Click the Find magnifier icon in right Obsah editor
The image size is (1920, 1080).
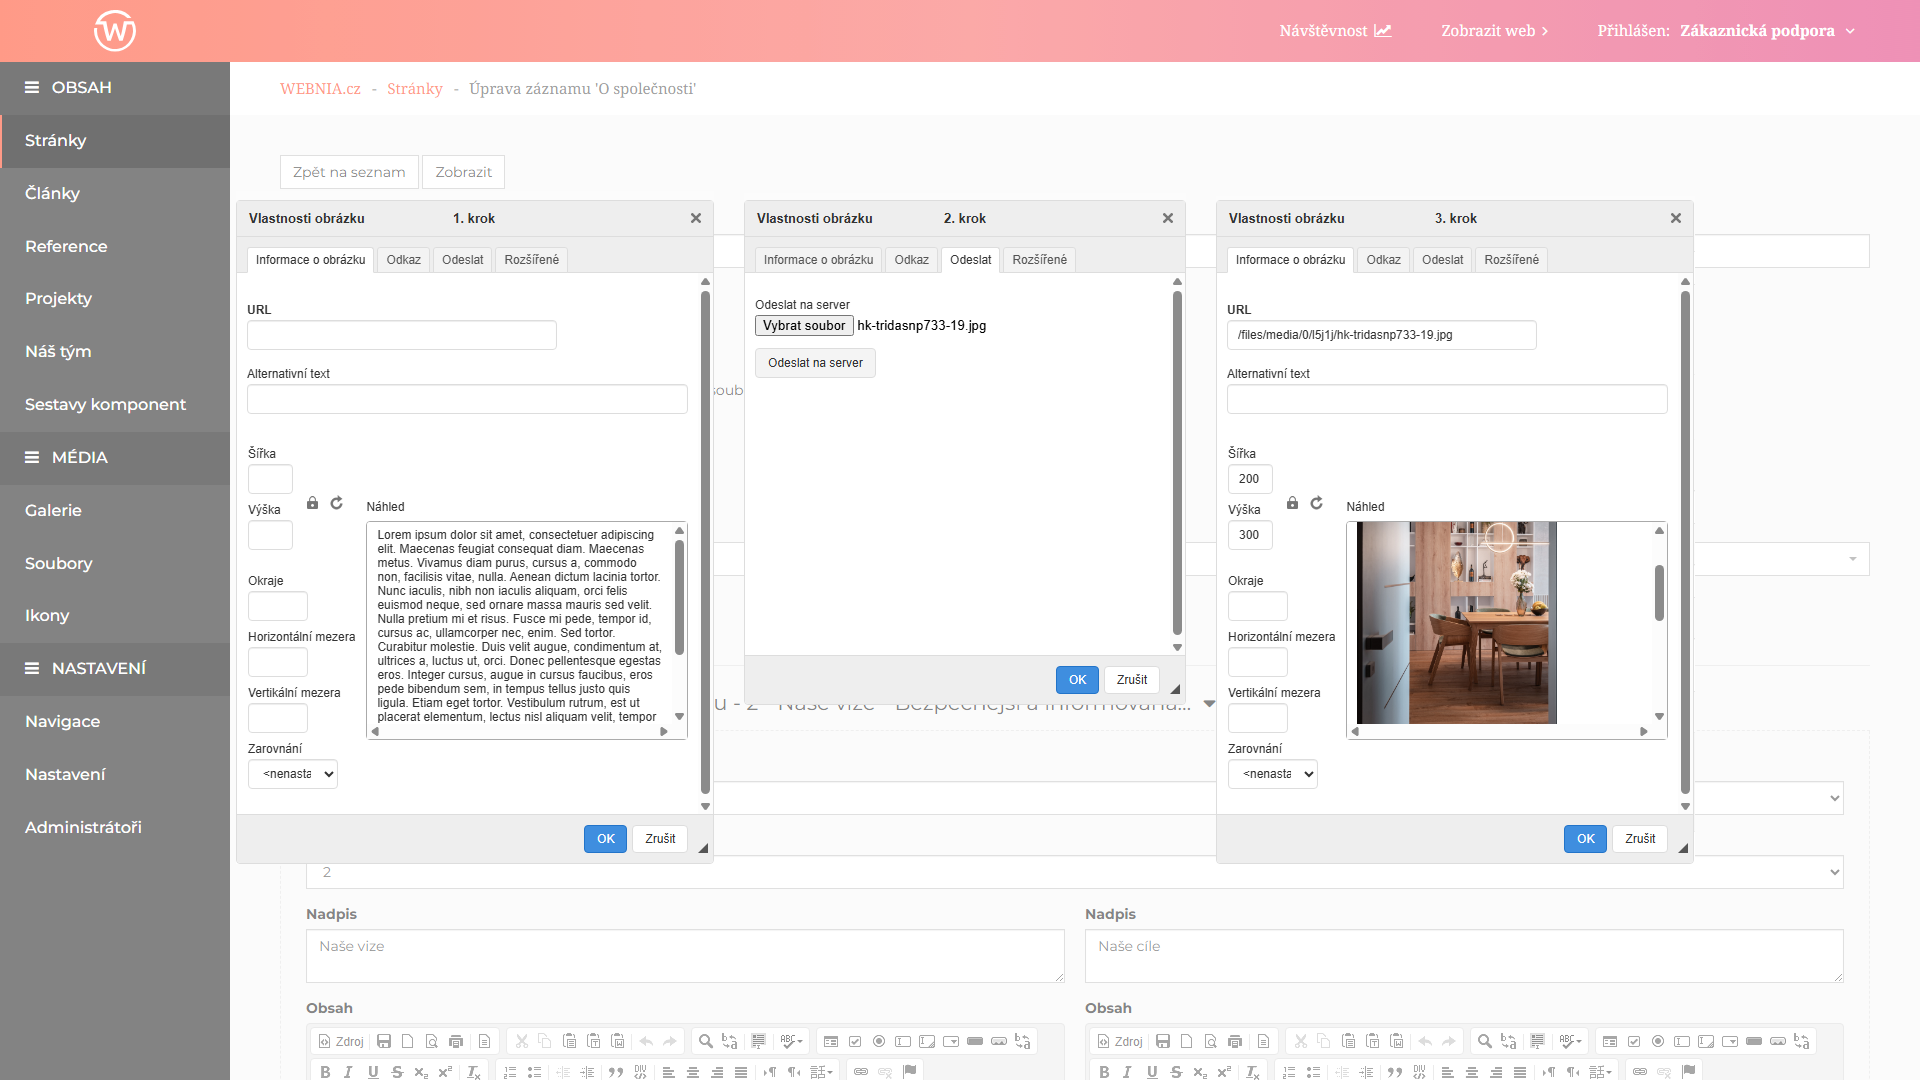point(1485,1041)
